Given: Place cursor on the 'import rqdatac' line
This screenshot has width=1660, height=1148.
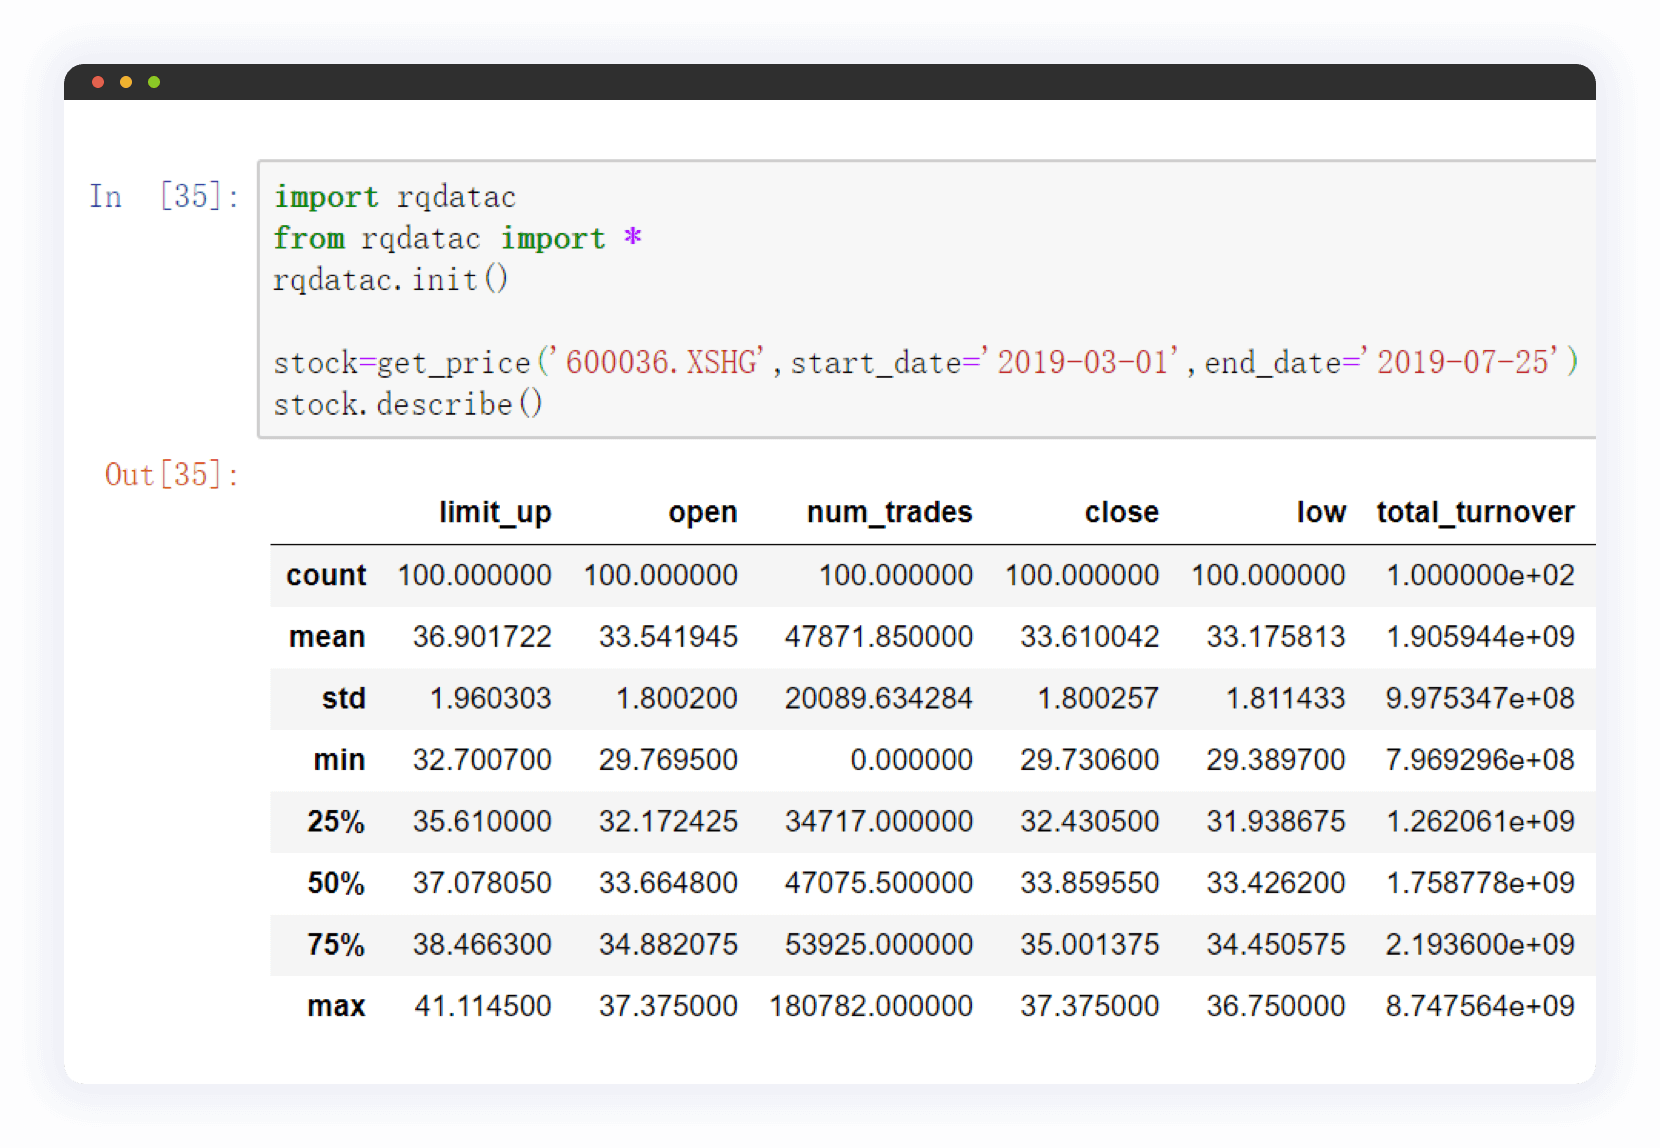Looking at the screenshot, I should [395, 197].
